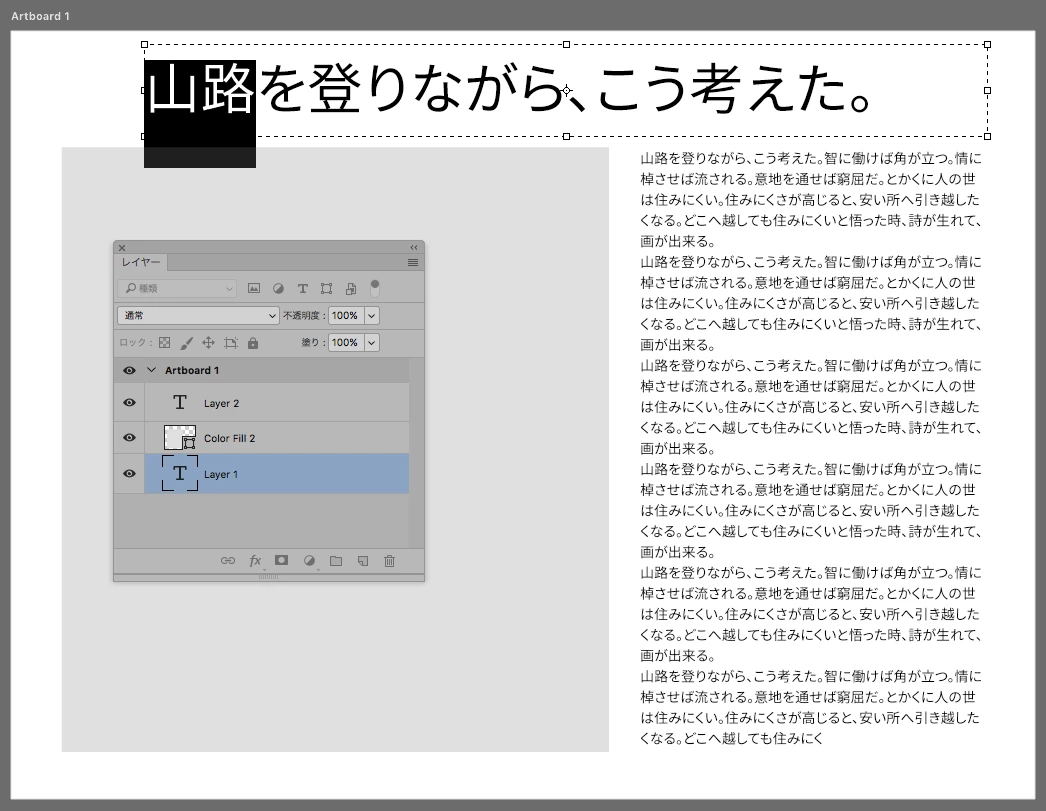Click the first line of the body paragraph
The height and width of the screenshot is (811, 1046).
(x=811, y=159)
